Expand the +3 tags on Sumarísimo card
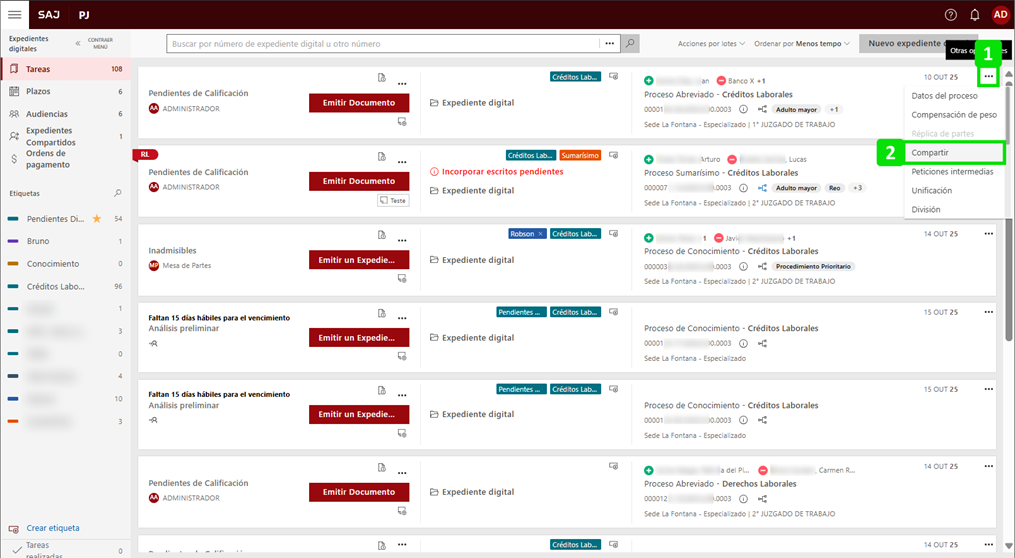Screen dimensions: 1015x558 [857, 188]
